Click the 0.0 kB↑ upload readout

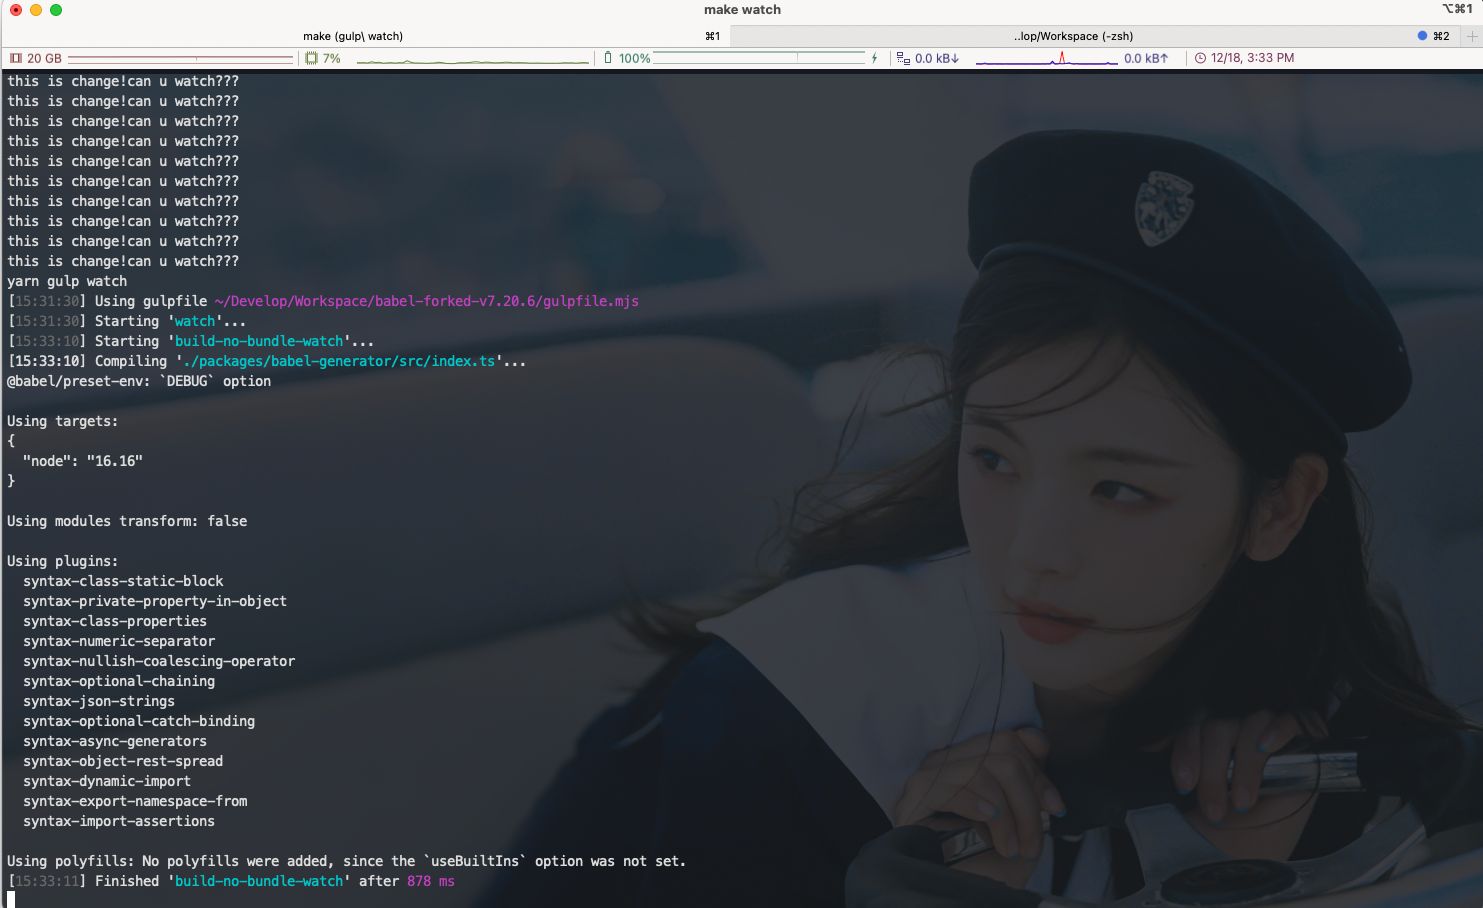[x=1146, y=58]
